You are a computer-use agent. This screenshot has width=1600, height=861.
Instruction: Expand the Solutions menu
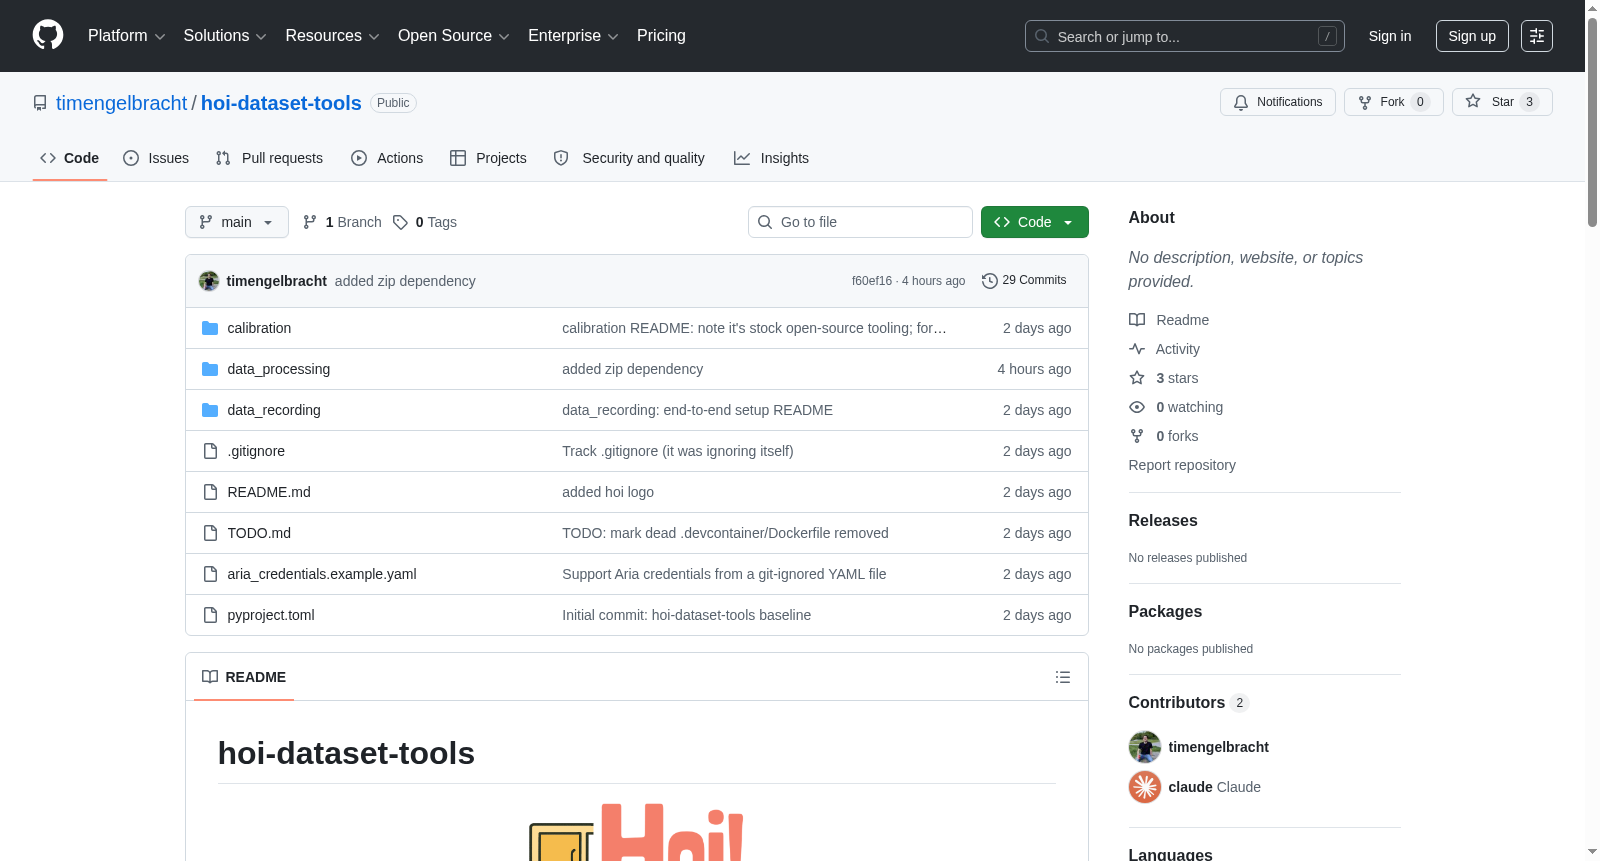tap(225, 36)
